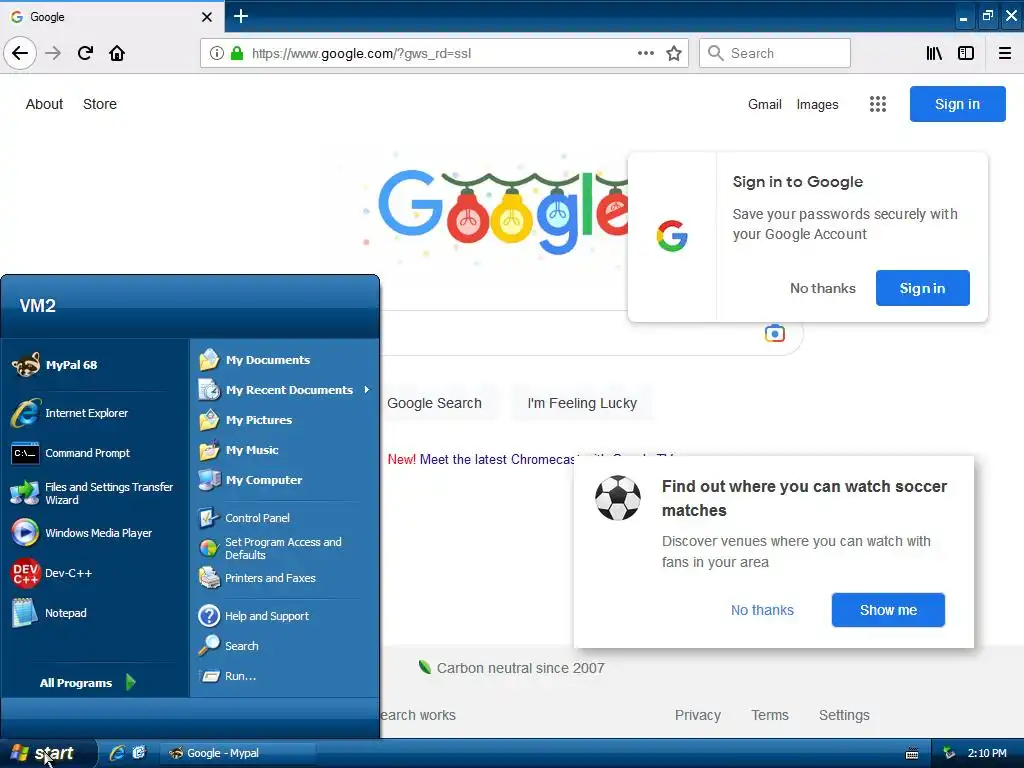1024x768 pixels.
Task: Click Carbon neutral since 2007 link
Action: (520, 668)
